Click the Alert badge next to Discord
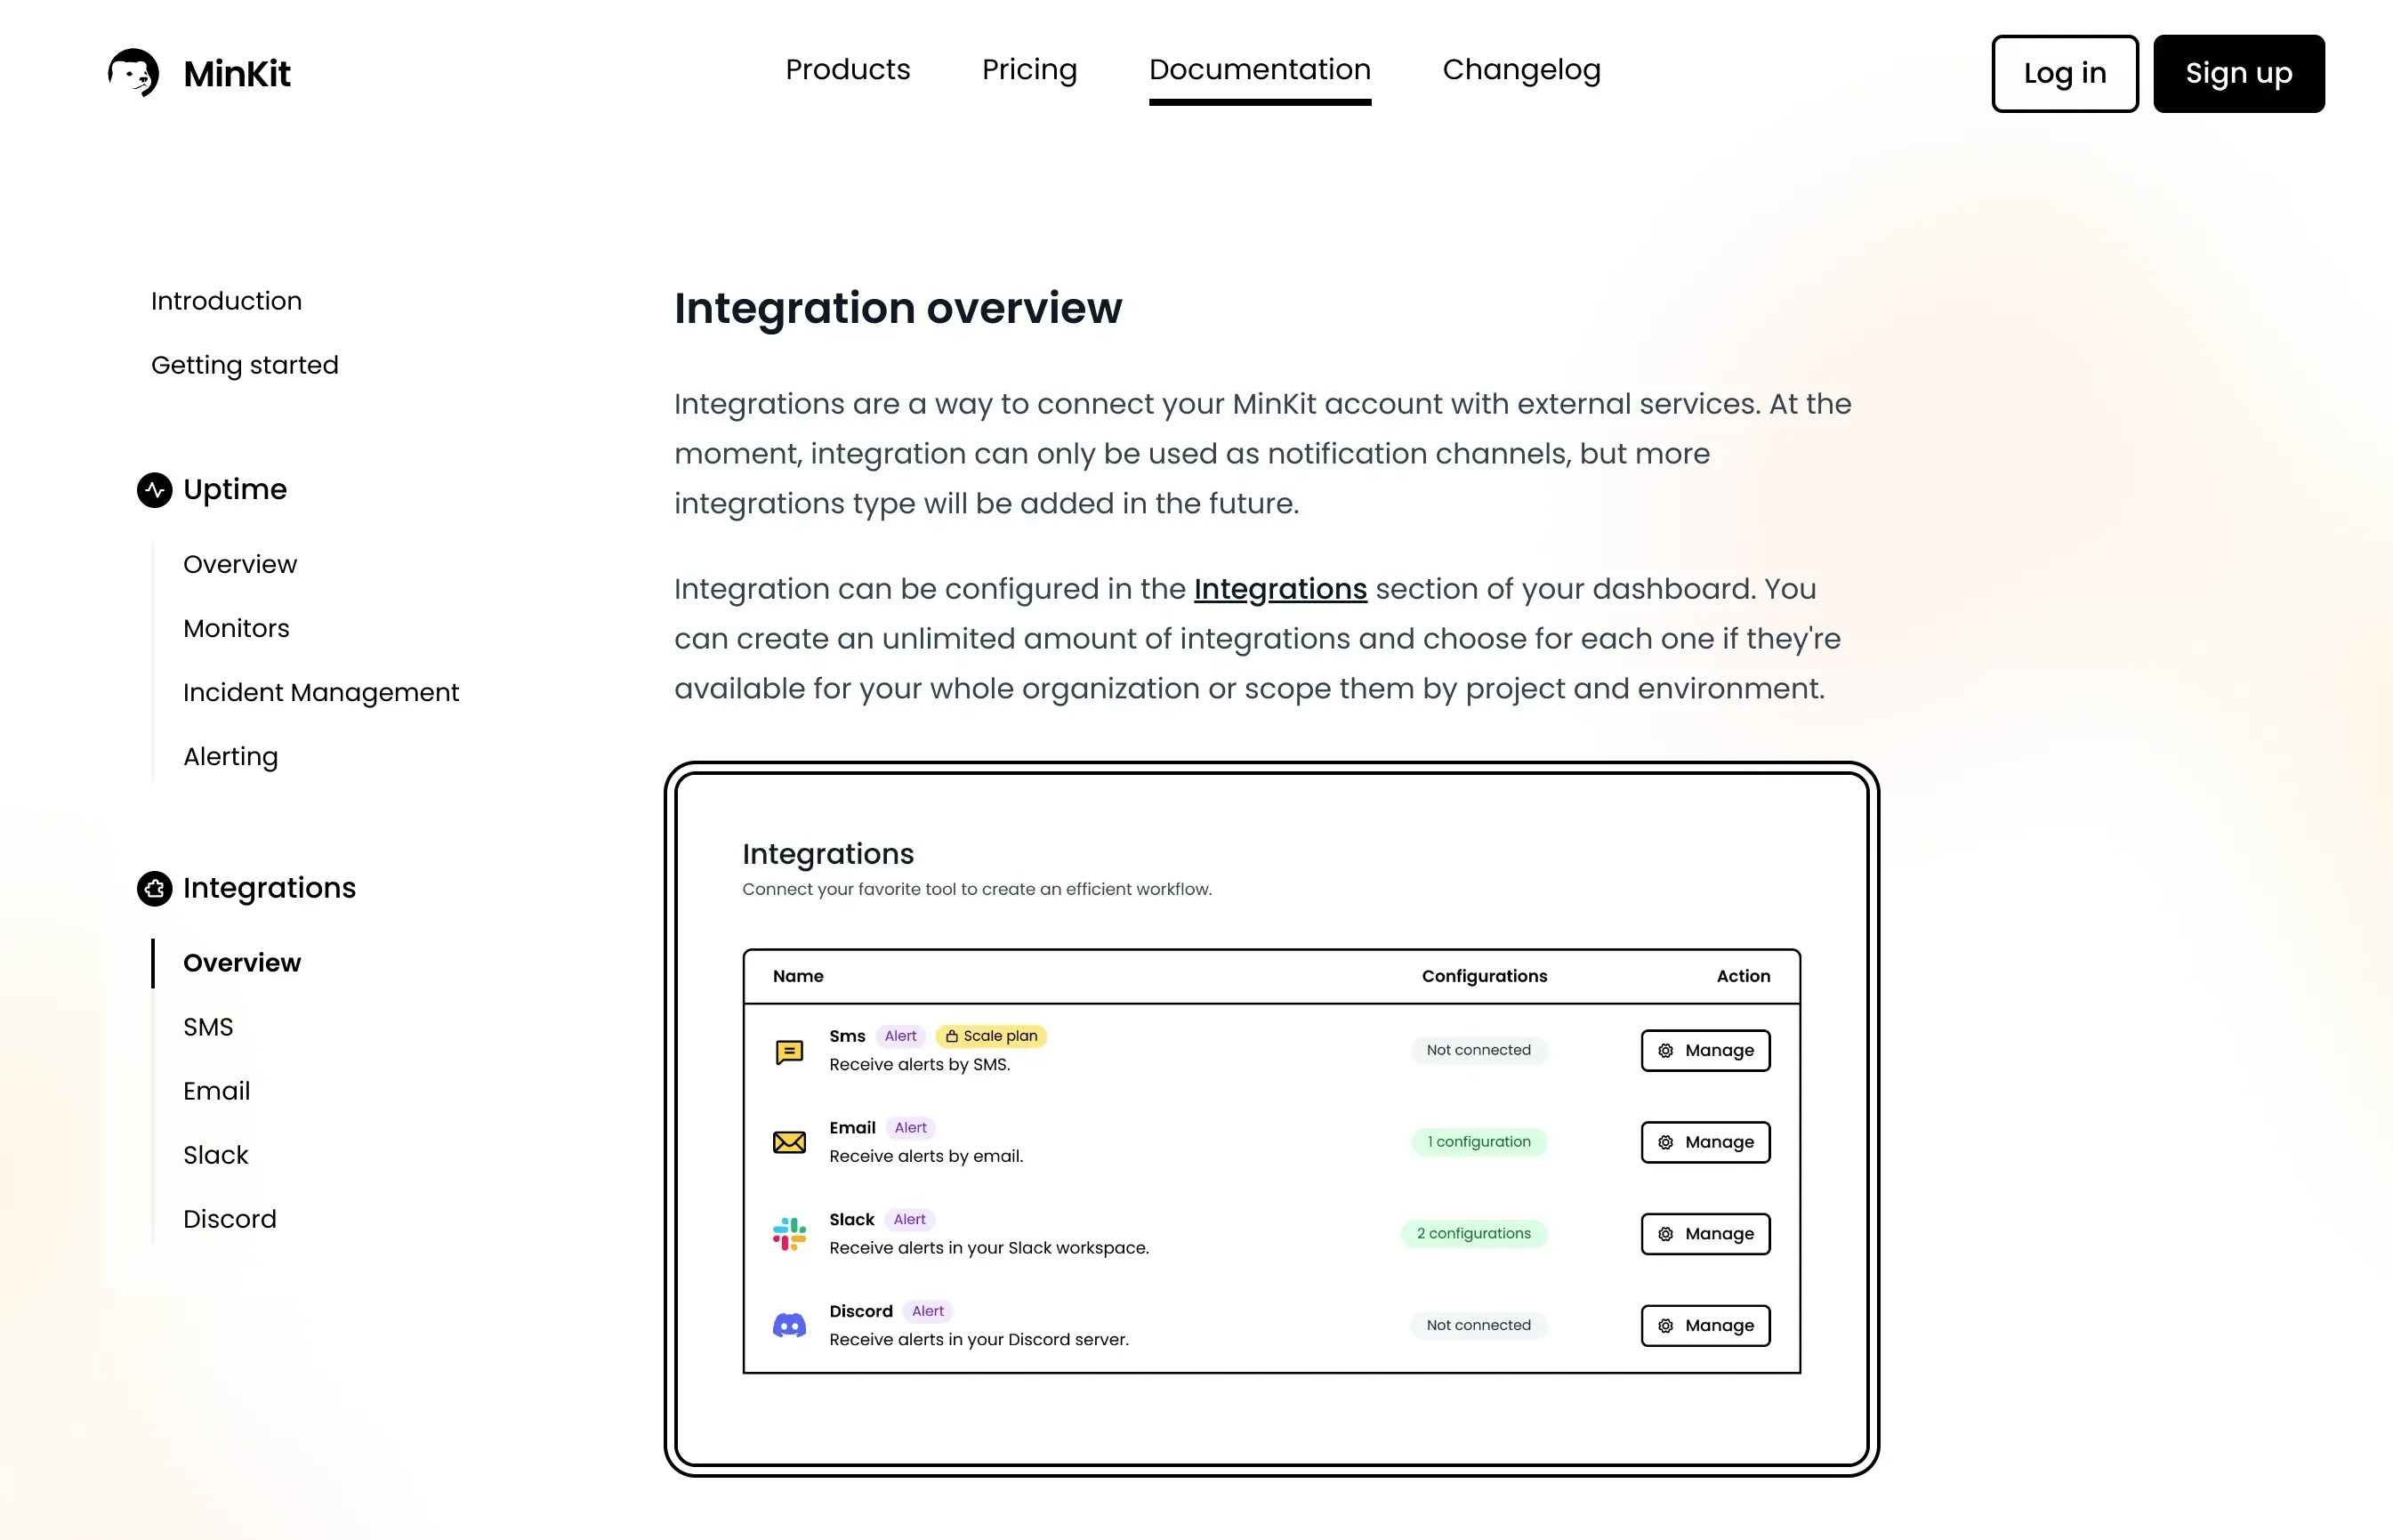2393x1540 pixels. pos(927,1311)
